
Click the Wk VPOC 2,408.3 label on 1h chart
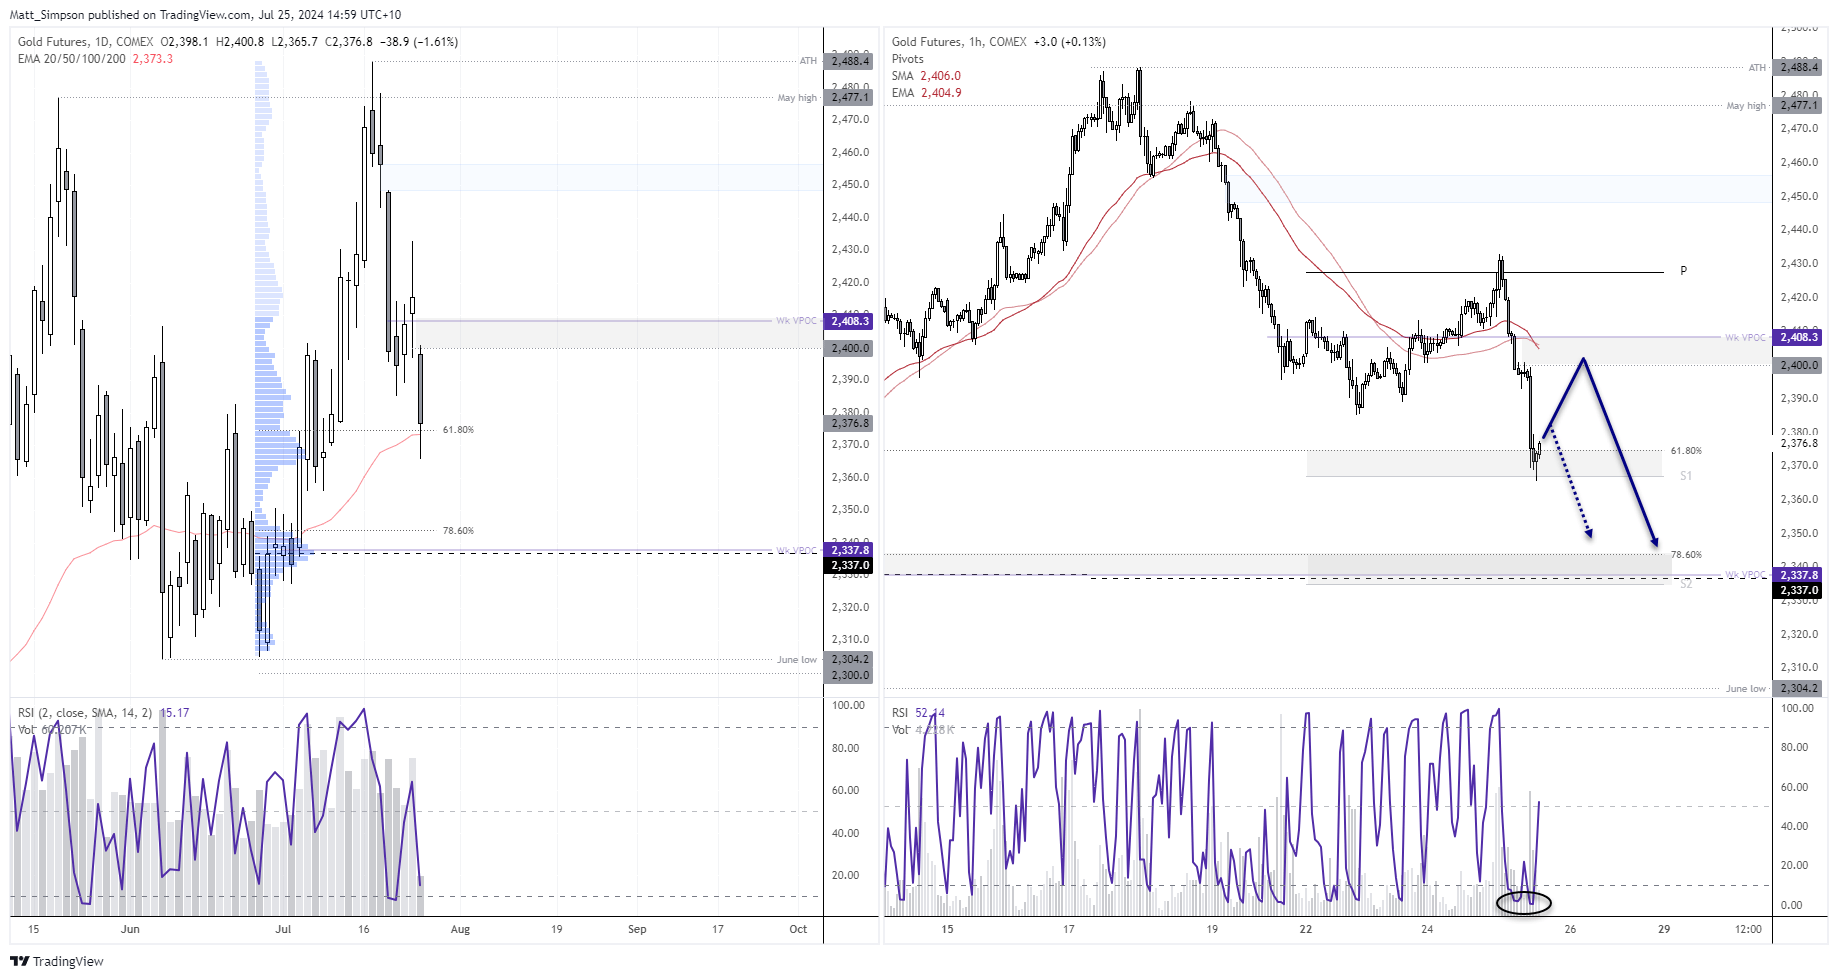pos(1798,337)
